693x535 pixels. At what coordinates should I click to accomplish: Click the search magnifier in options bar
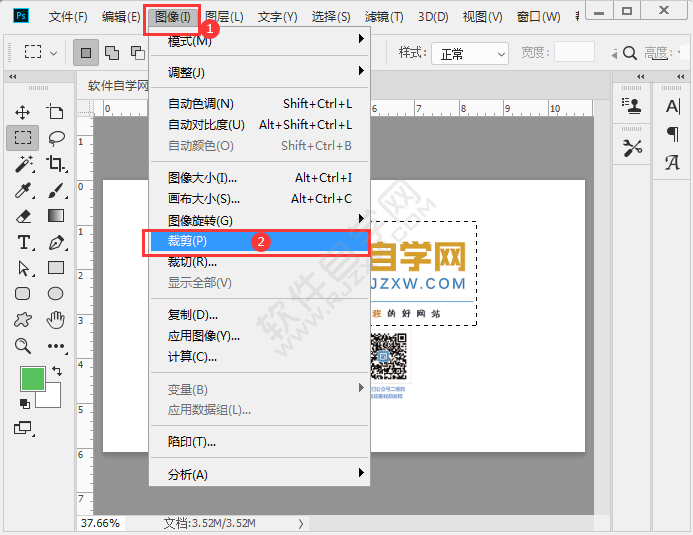click(629, 53)
